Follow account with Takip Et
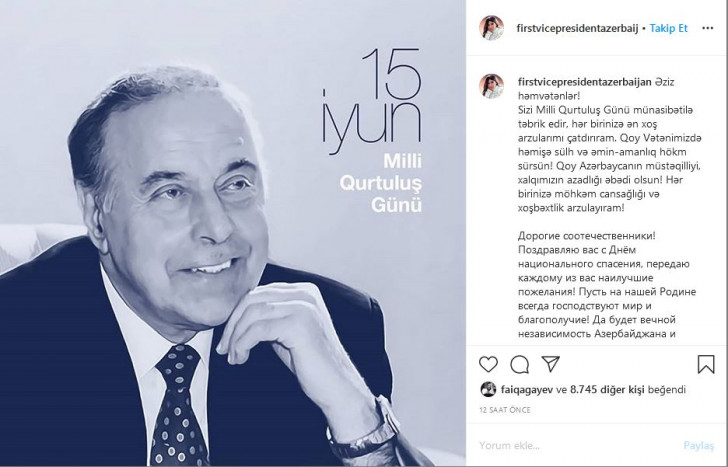Screen dimensions: 728x467 [x=668, y=28]
